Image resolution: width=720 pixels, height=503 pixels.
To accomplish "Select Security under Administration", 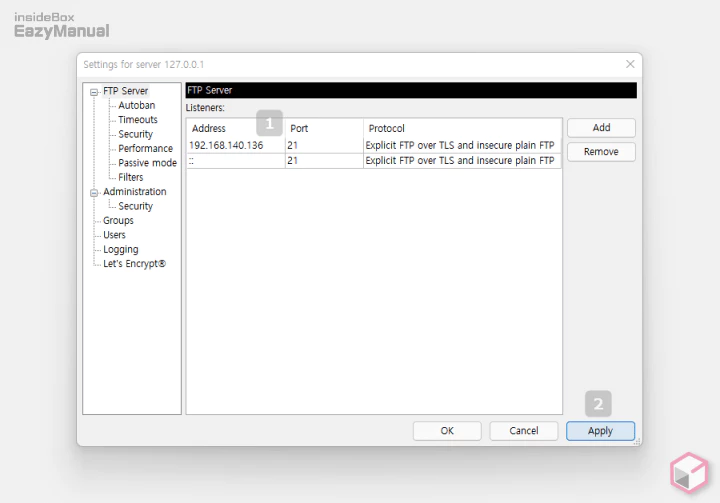I will click(135, 206).
